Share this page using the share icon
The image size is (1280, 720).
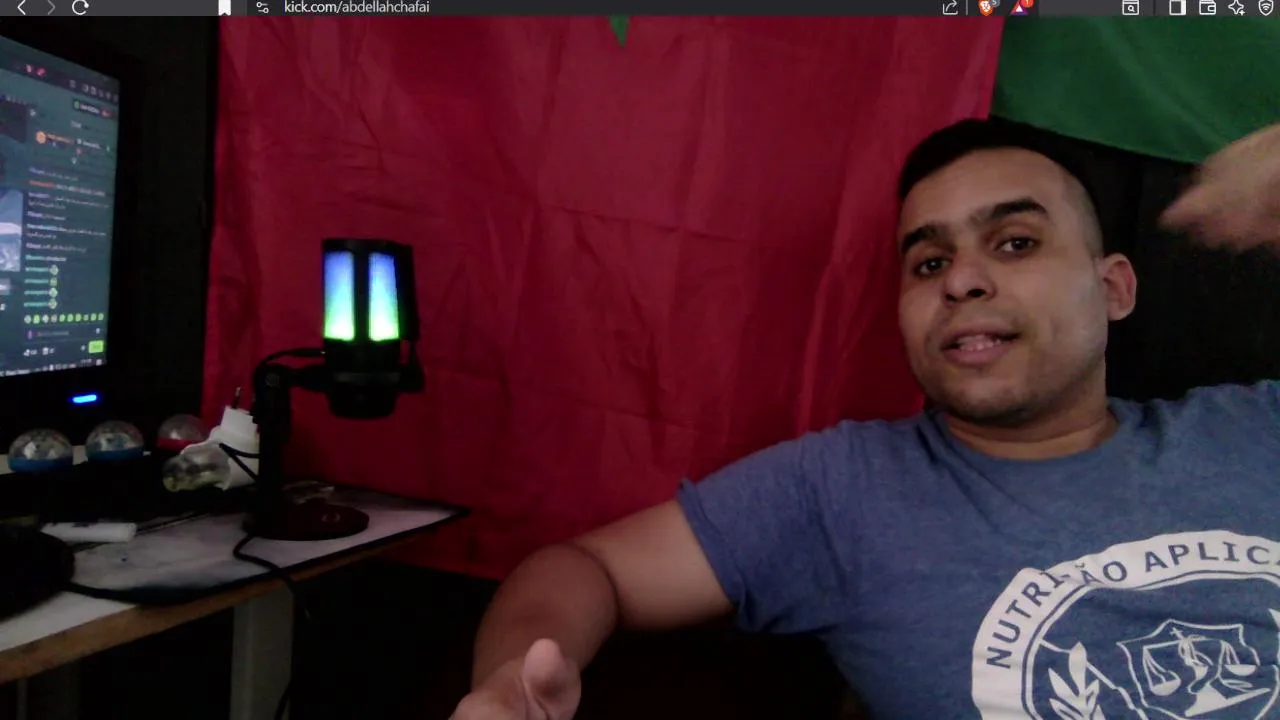950,7
